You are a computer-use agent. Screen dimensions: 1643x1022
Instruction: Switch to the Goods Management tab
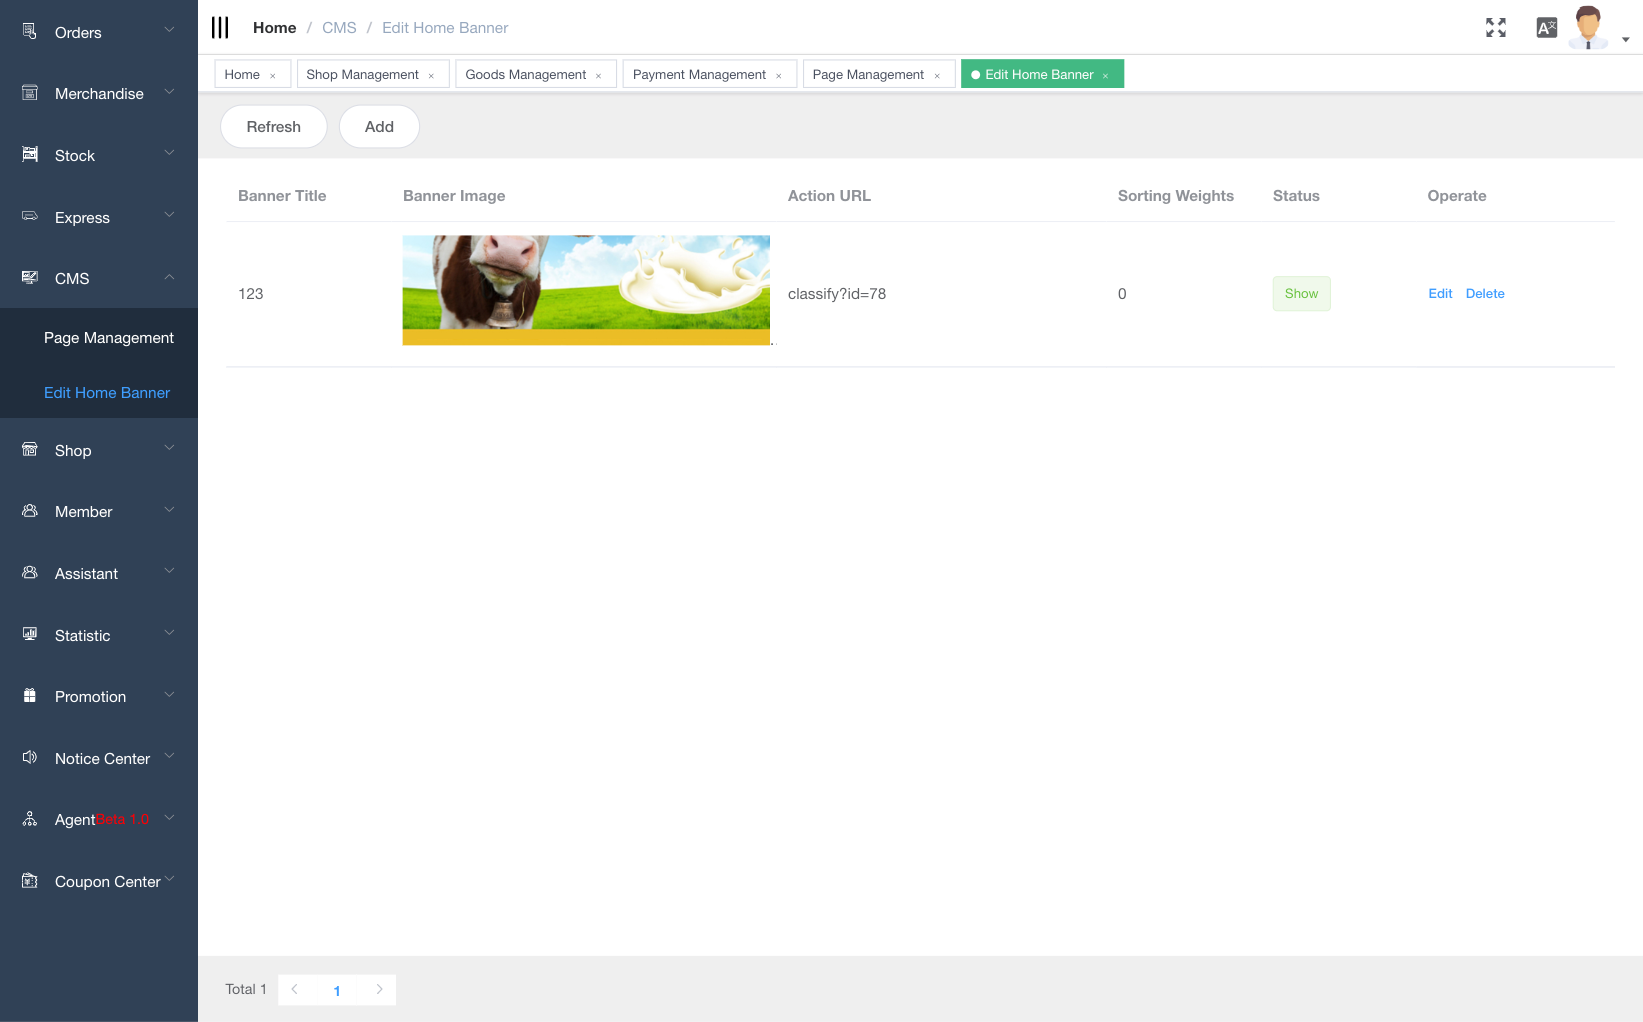526,75
